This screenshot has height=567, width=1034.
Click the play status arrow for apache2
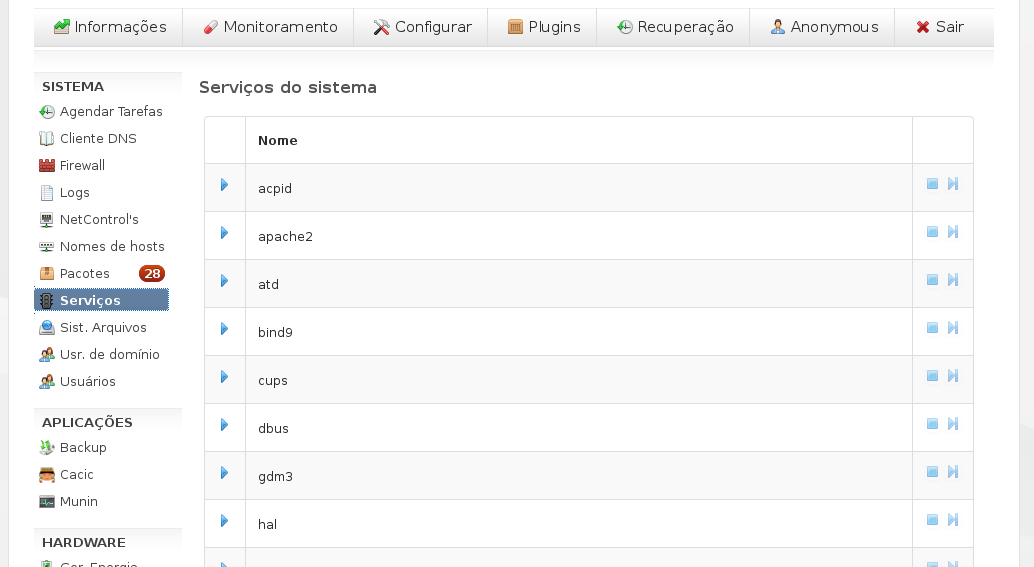(224, 233)
